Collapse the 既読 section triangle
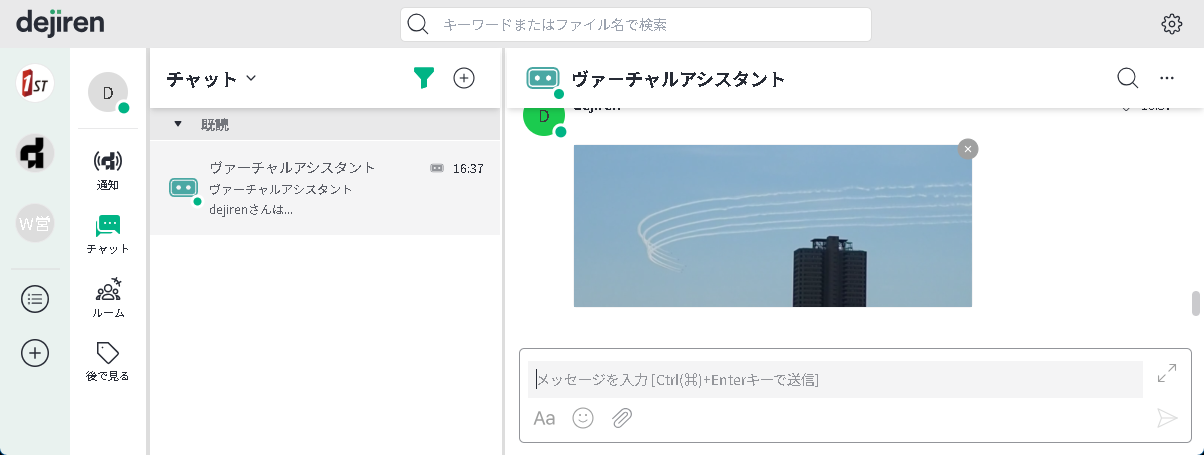1204x455 pixels. click(x=178, y=124)
